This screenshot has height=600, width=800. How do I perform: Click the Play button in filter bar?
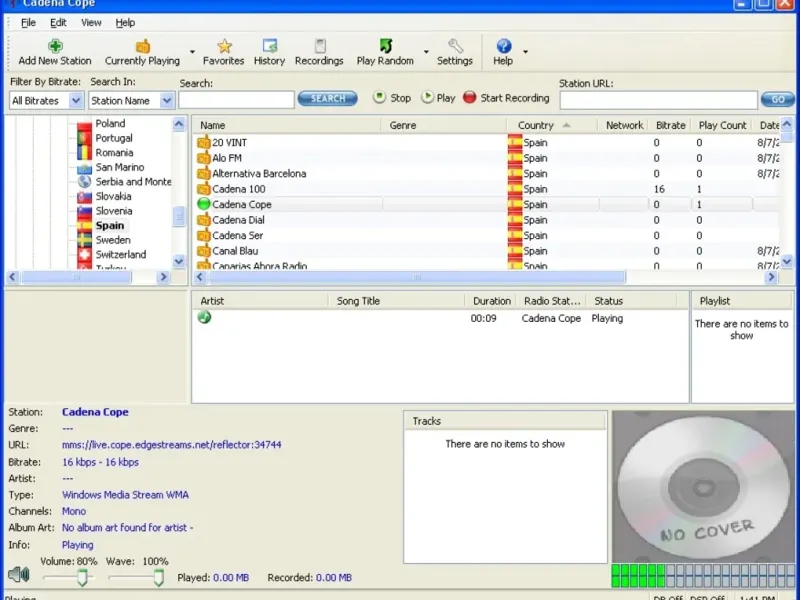pos(438,98)
